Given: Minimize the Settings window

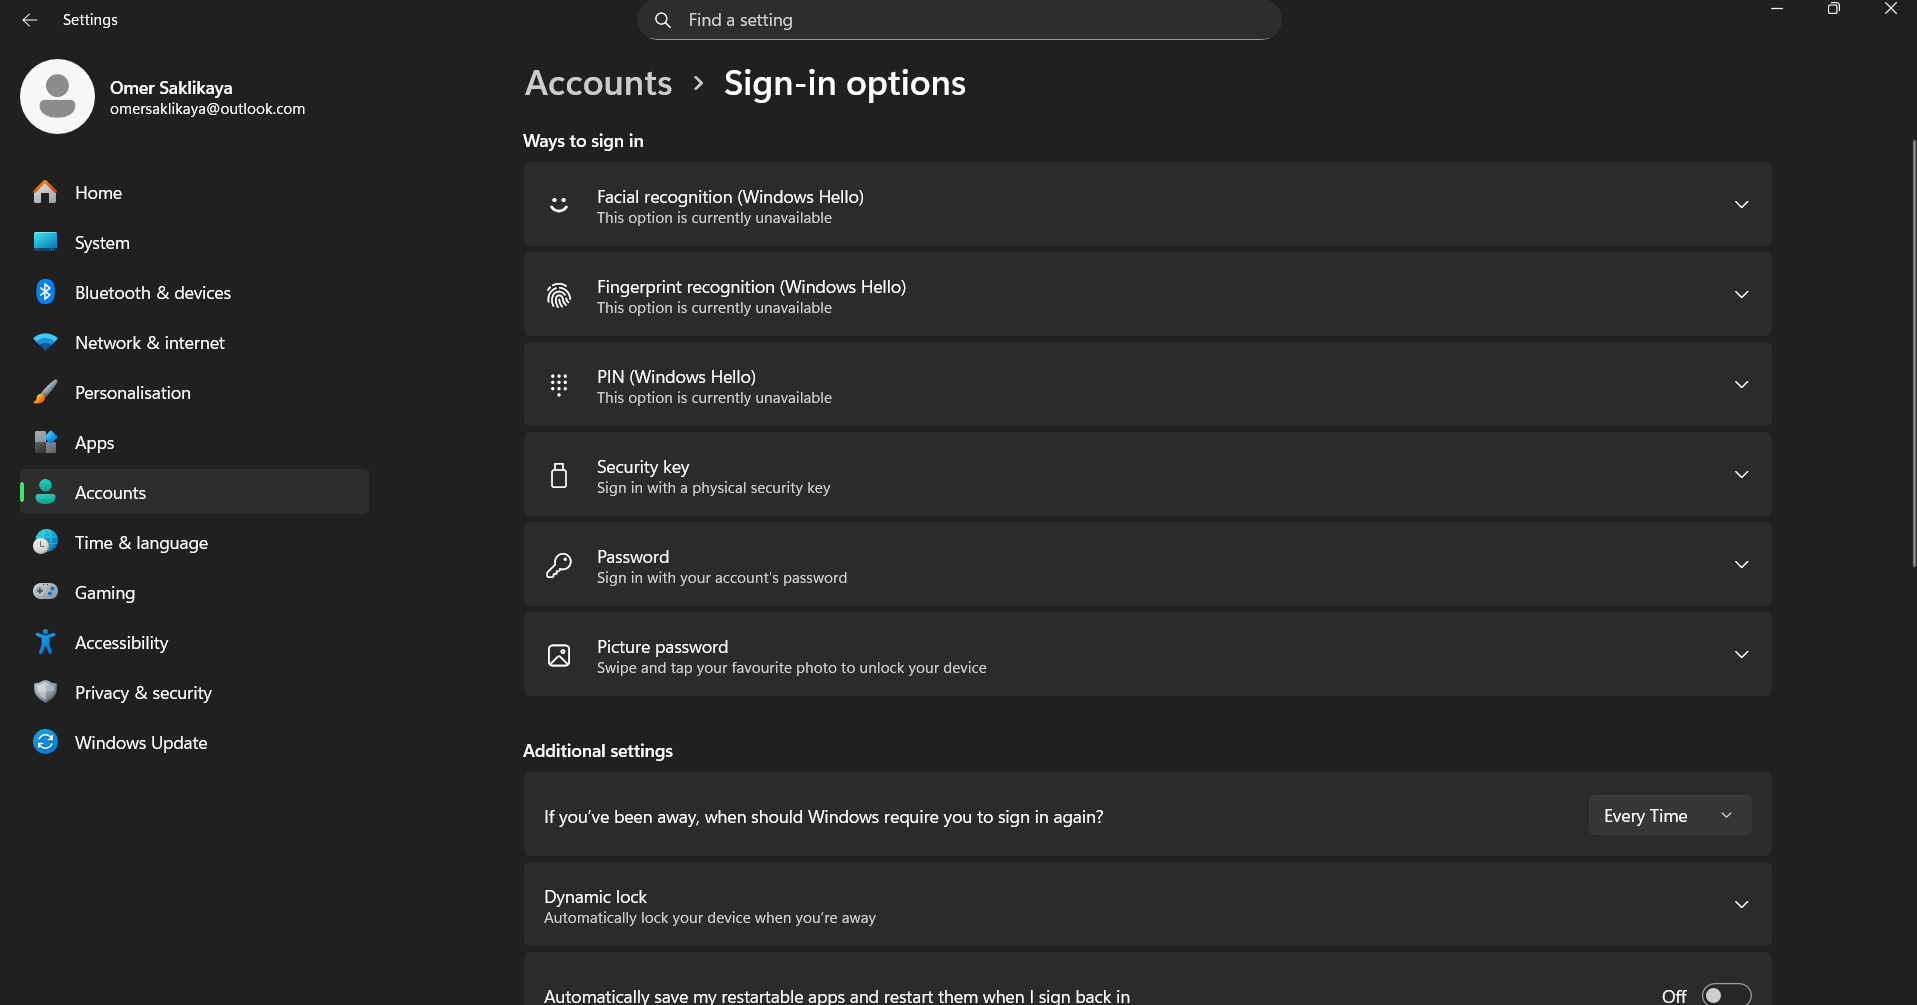Looking at the screenshot, I should click(1777, 9).
